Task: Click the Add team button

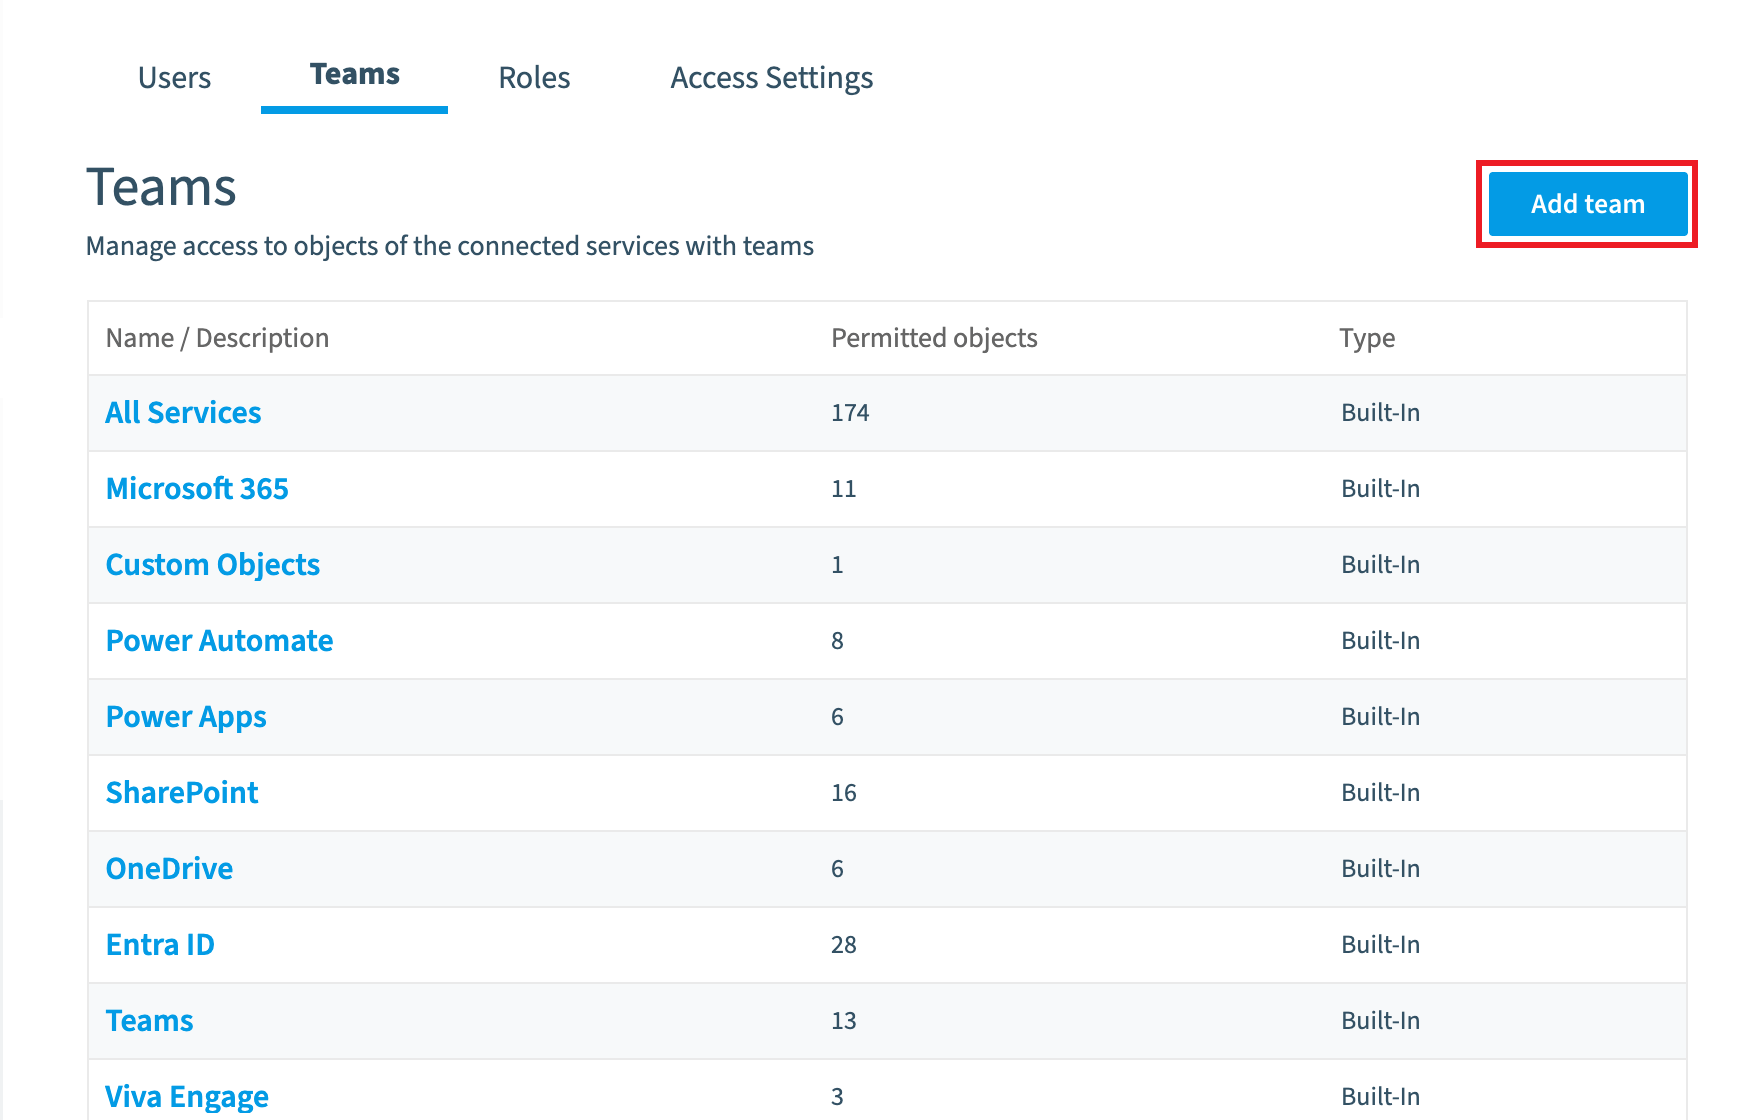Action: (x=1587, y=204)
